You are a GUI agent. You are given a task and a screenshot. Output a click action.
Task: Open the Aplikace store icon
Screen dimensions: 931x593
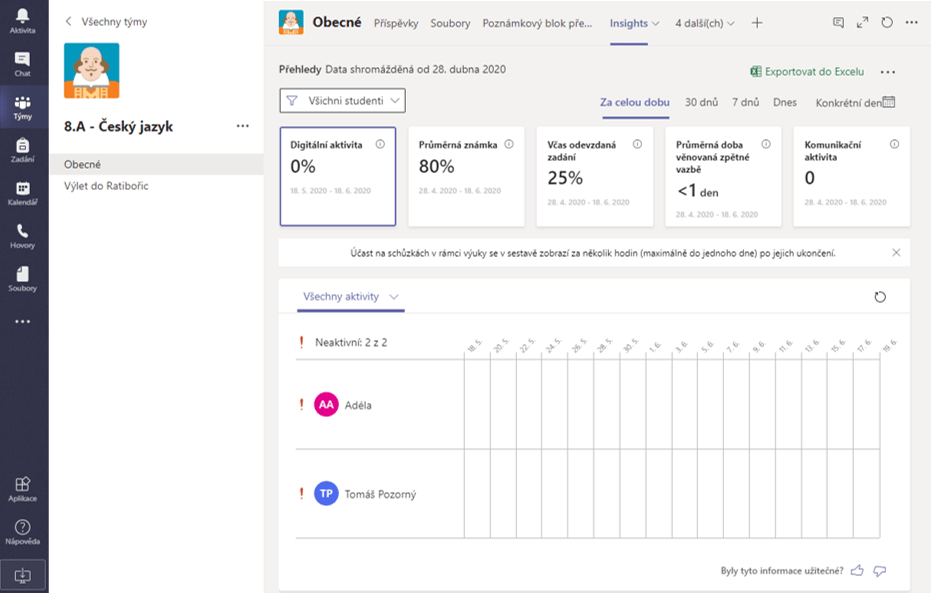point(22,489)
